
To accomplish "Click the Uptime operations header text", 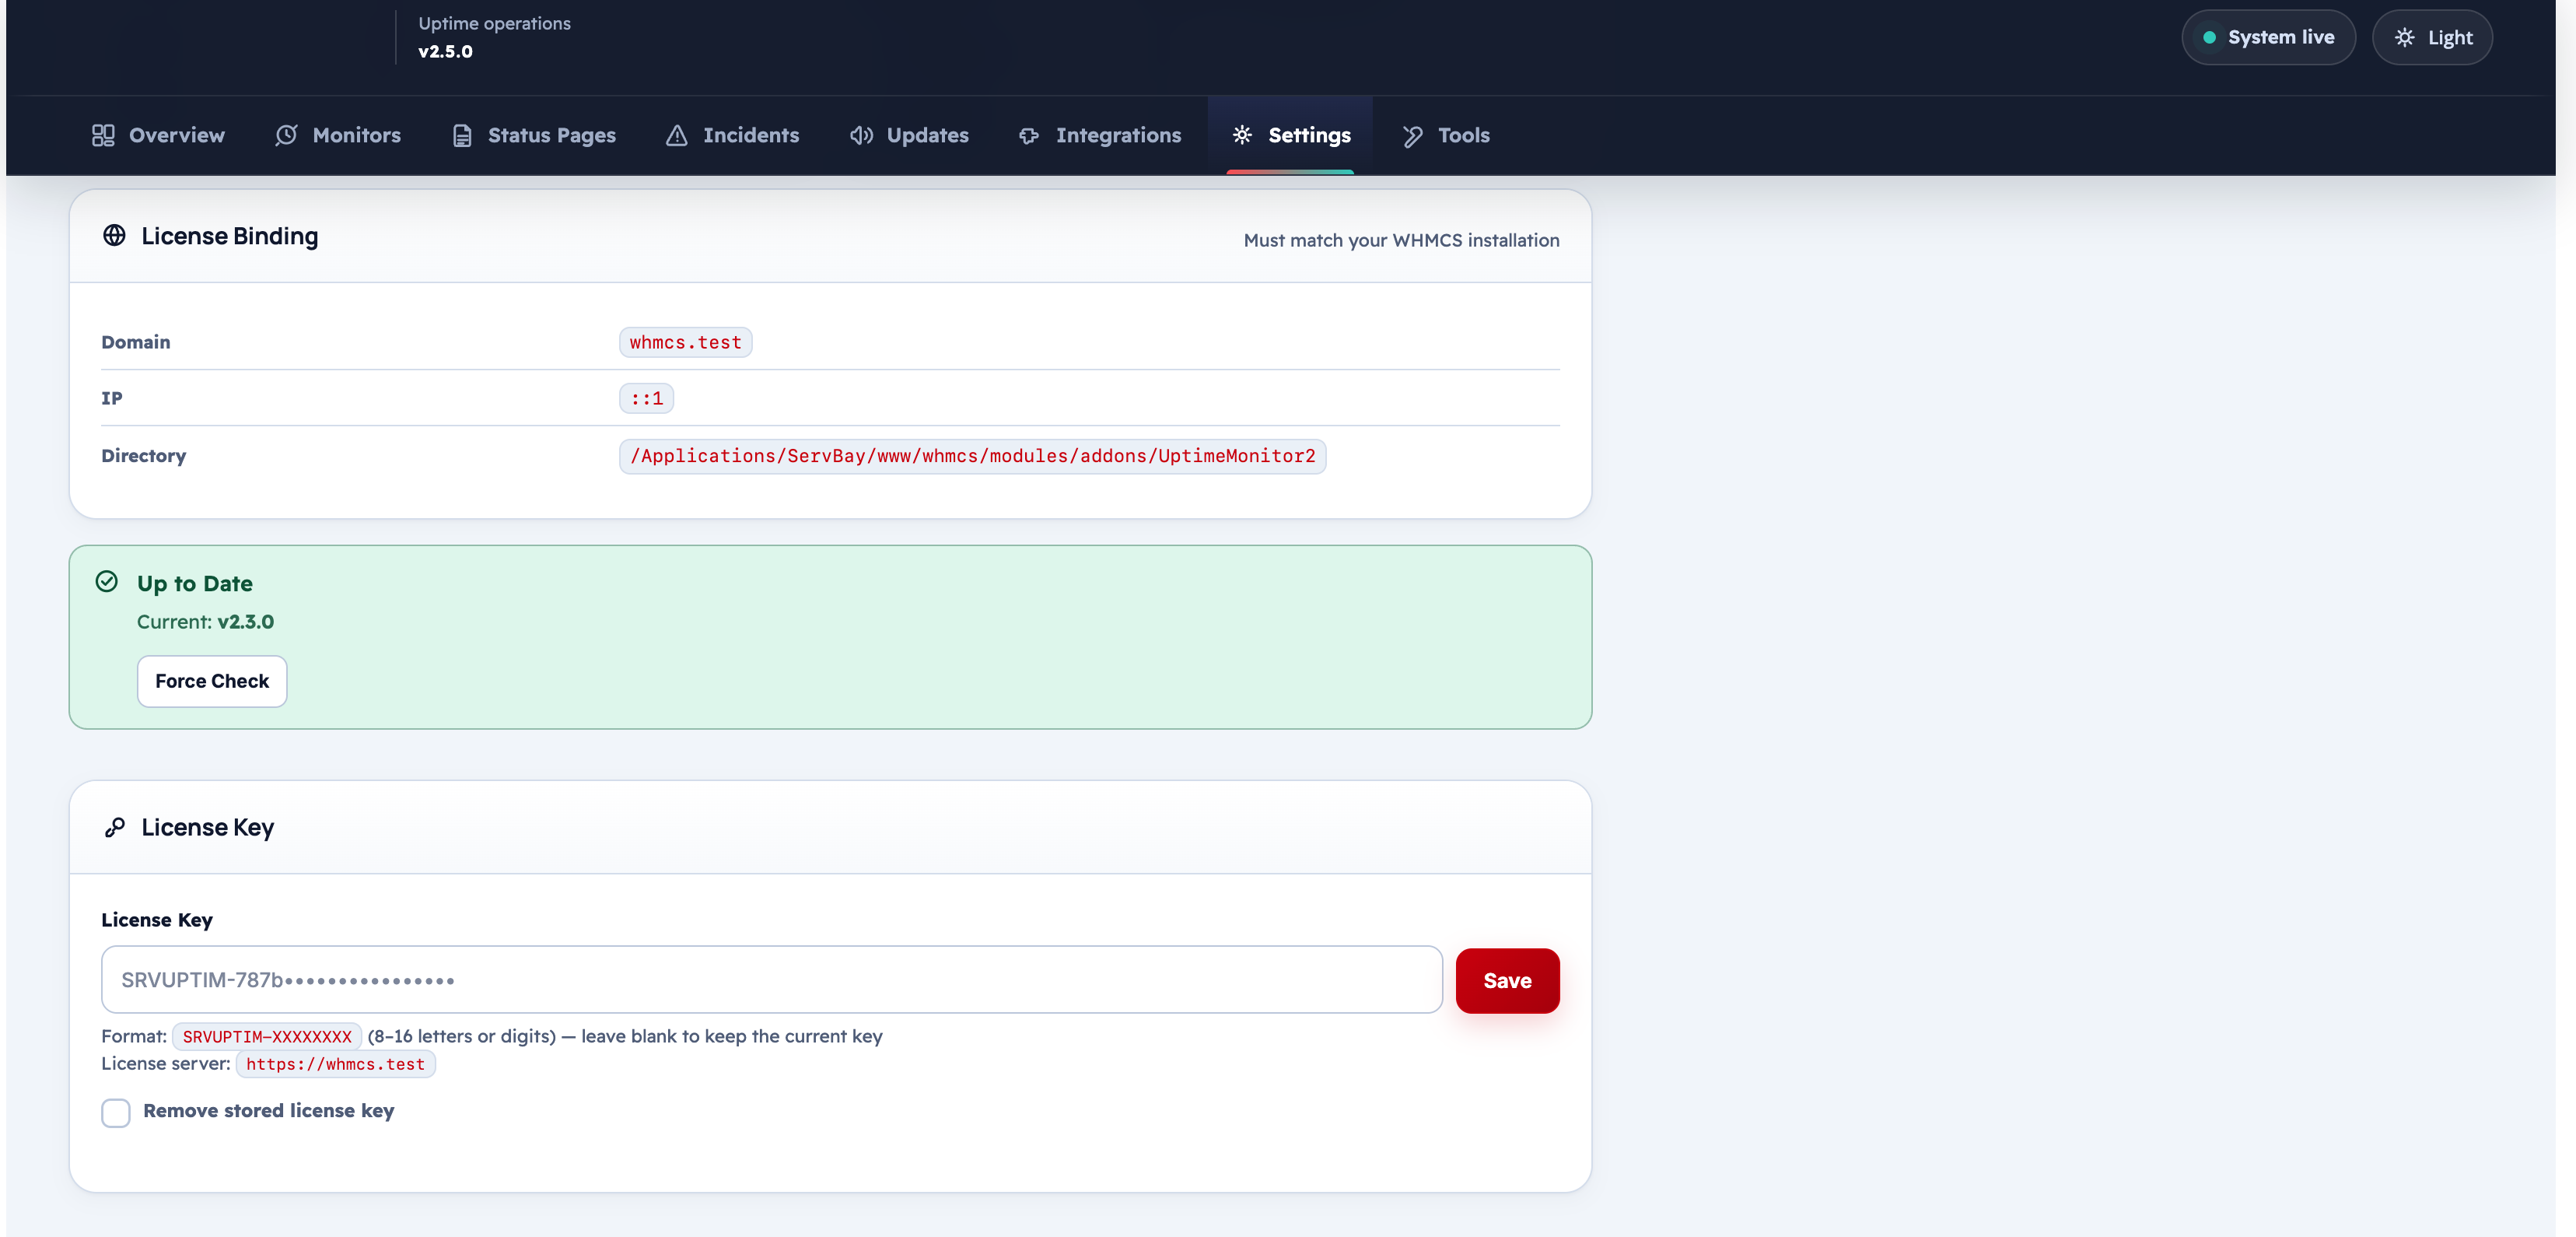I will pyautogui.click(x=494, y=23).
